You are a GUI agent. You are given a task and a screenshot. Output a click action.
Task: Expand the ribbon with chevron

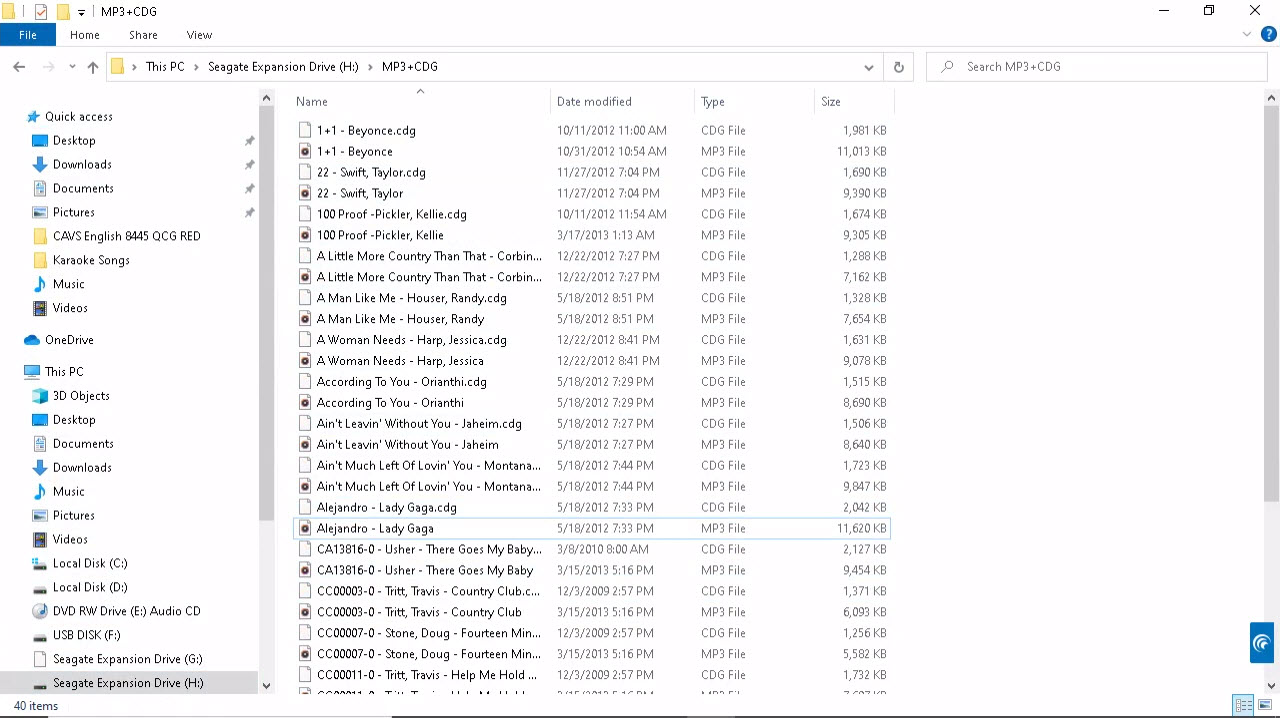click(1247, 35)
